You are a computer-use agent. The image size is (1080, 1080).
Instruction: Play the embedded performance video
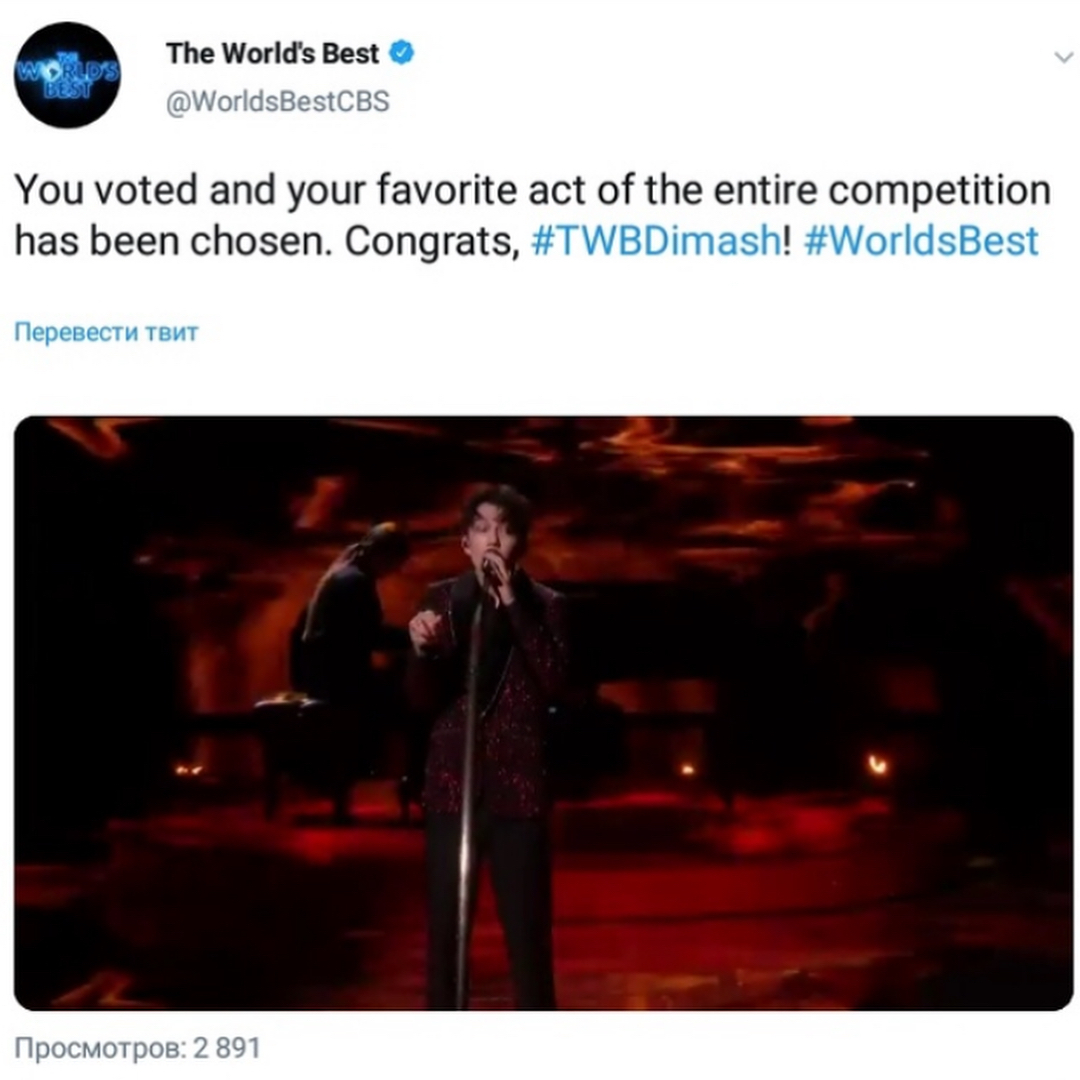543,713
